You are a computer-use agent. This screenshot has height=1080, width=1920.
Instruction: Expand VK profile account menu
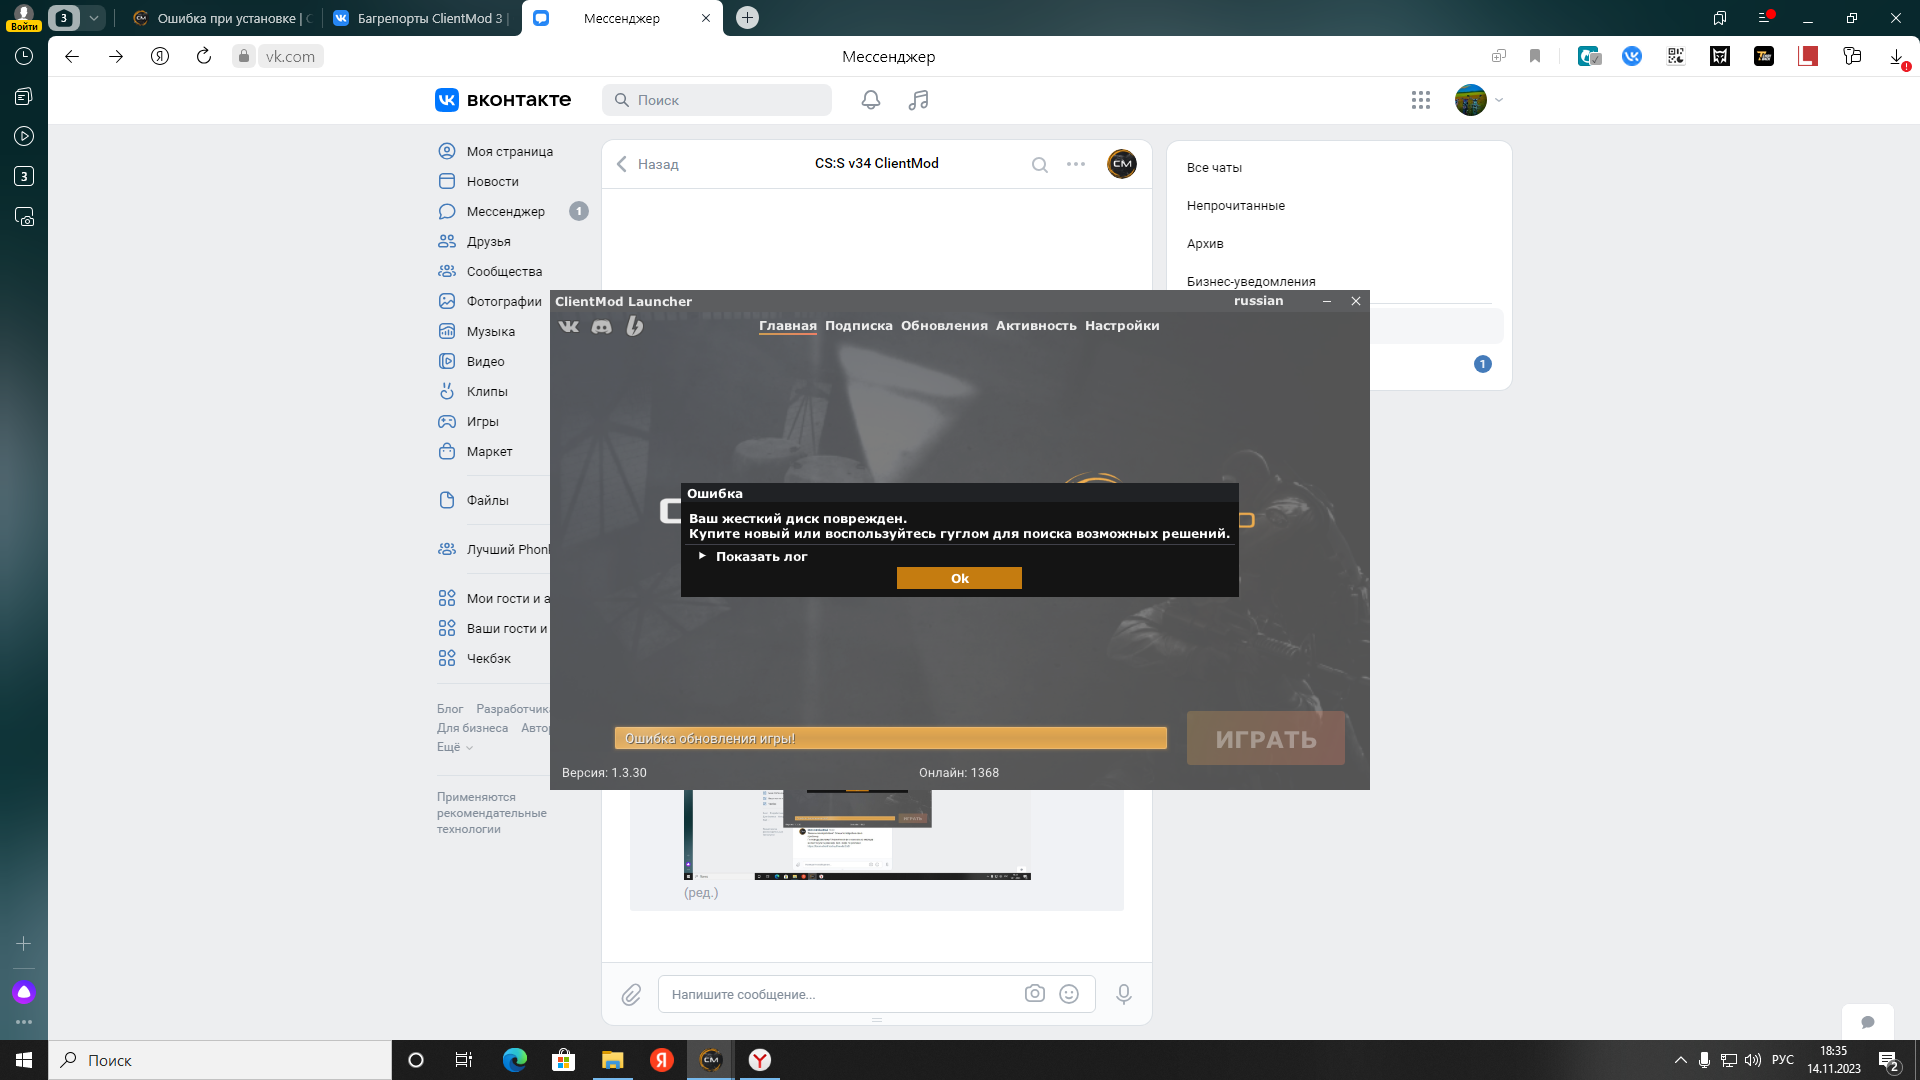1480,100
